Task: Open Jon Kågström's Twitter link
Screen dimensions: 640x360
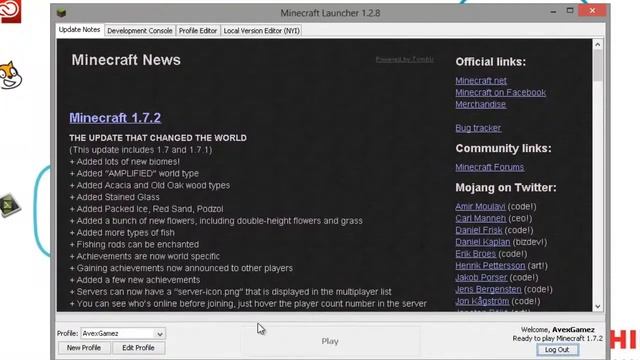Action: [x=482, y=301]
